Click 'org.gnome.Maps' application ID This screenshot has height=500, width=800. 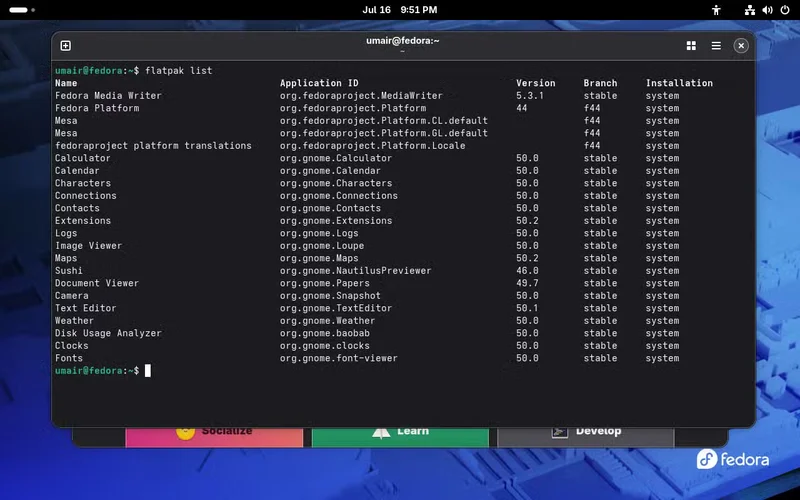click(319, 258)
